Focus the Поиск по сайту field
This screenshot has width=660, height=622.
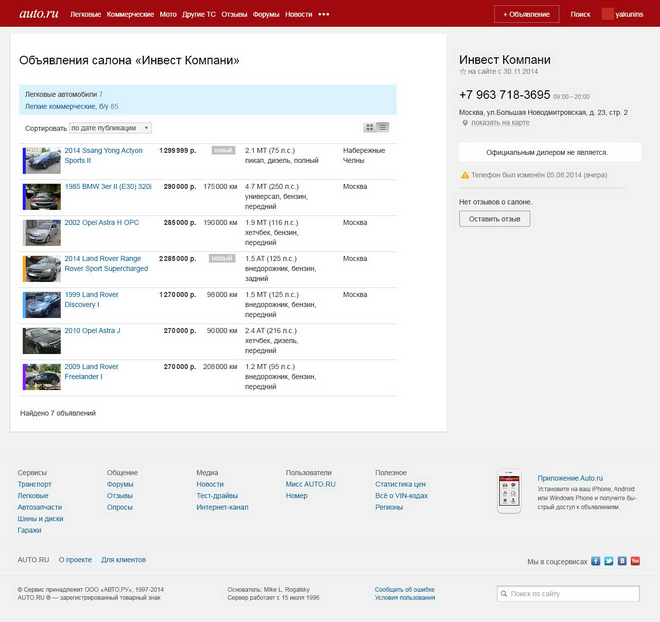(x=568, y=594)
